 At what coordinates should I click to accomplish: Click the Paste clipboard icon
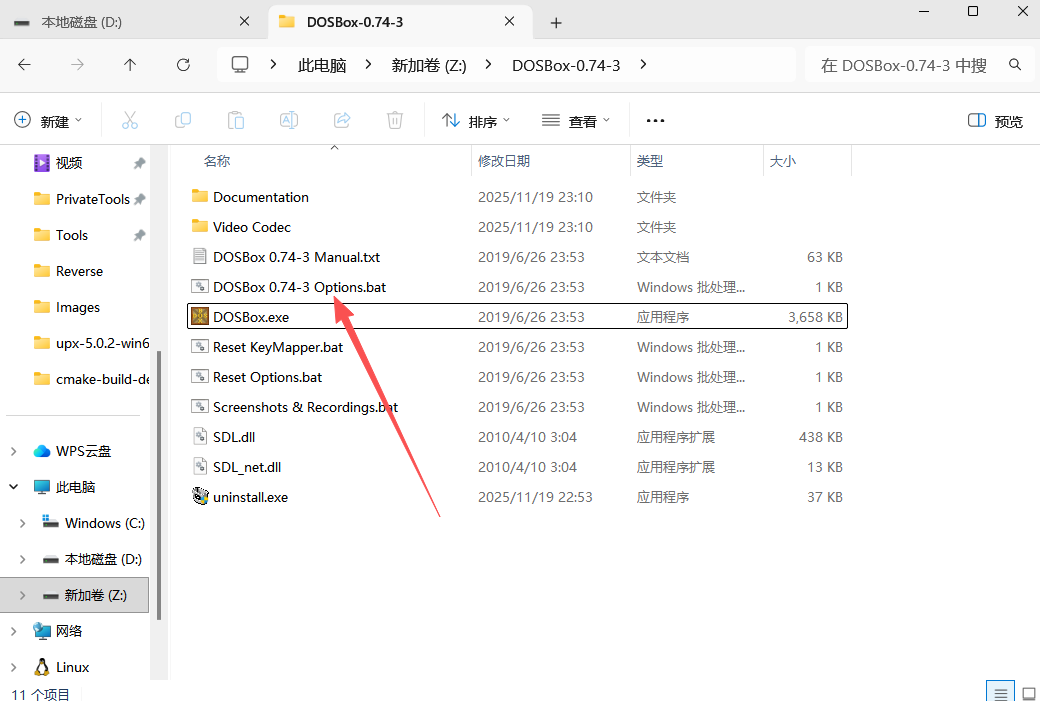[x=236, y=120]
